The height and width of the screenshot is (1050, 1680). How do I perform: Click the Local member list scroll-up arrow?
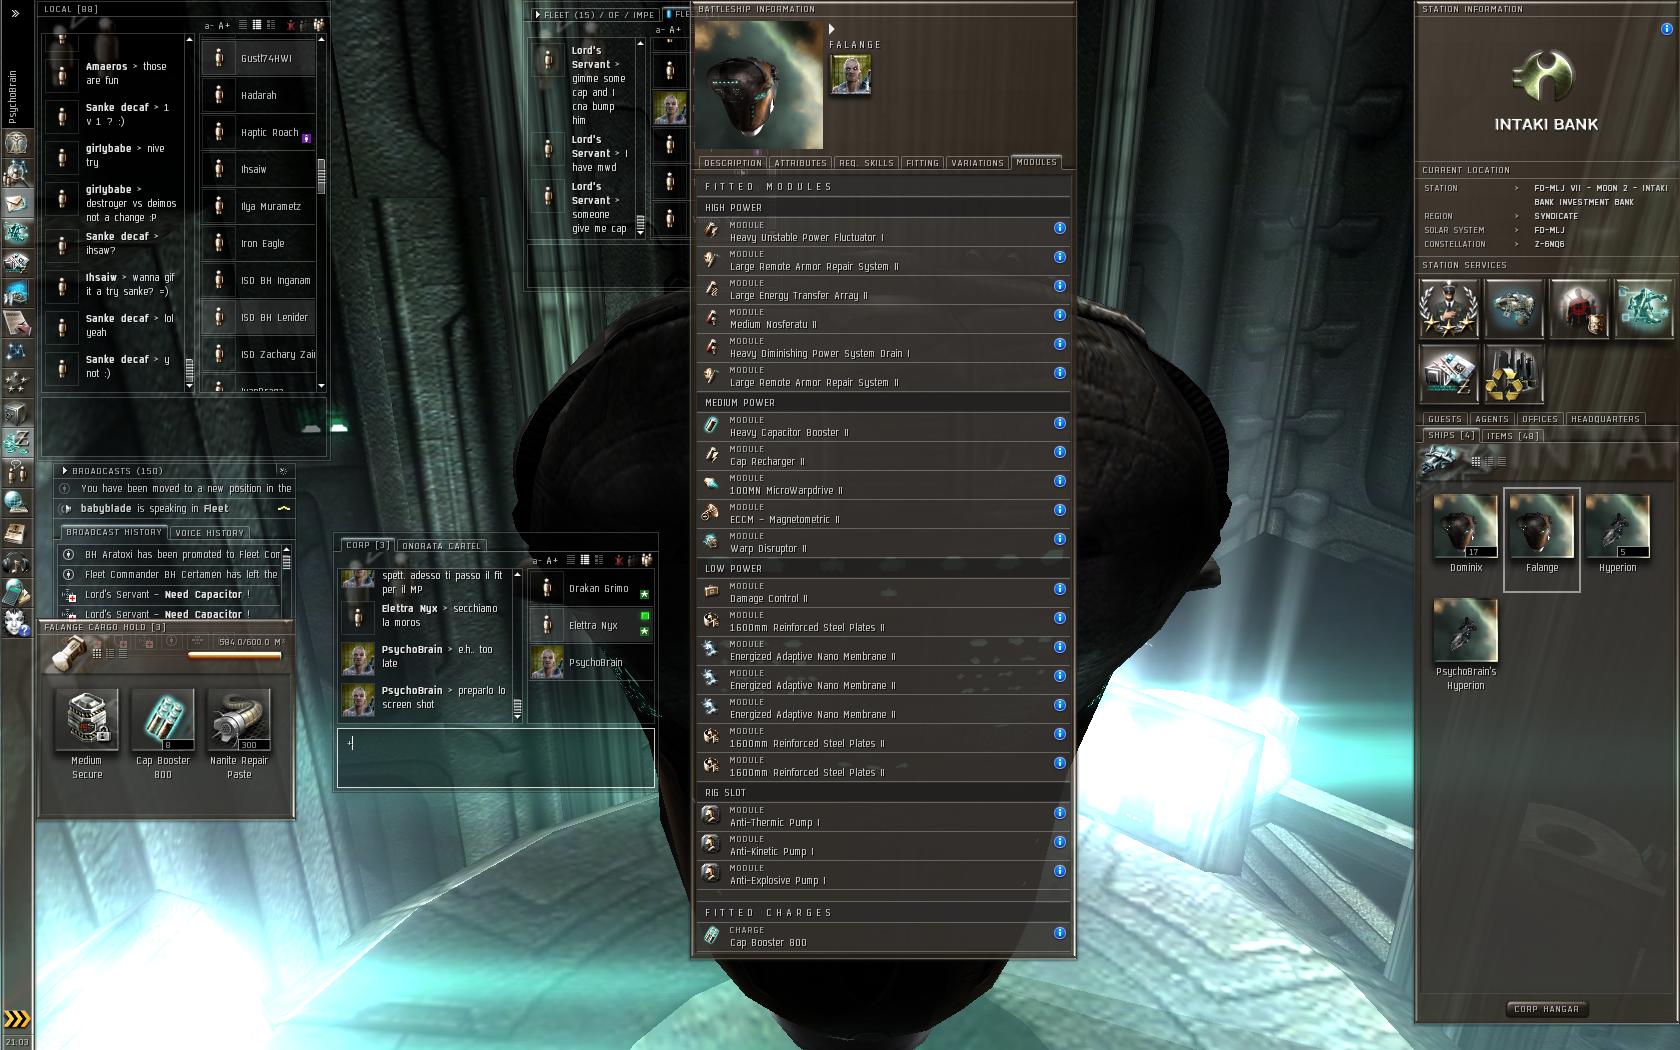pyautogui.click(x=321, y=40)
